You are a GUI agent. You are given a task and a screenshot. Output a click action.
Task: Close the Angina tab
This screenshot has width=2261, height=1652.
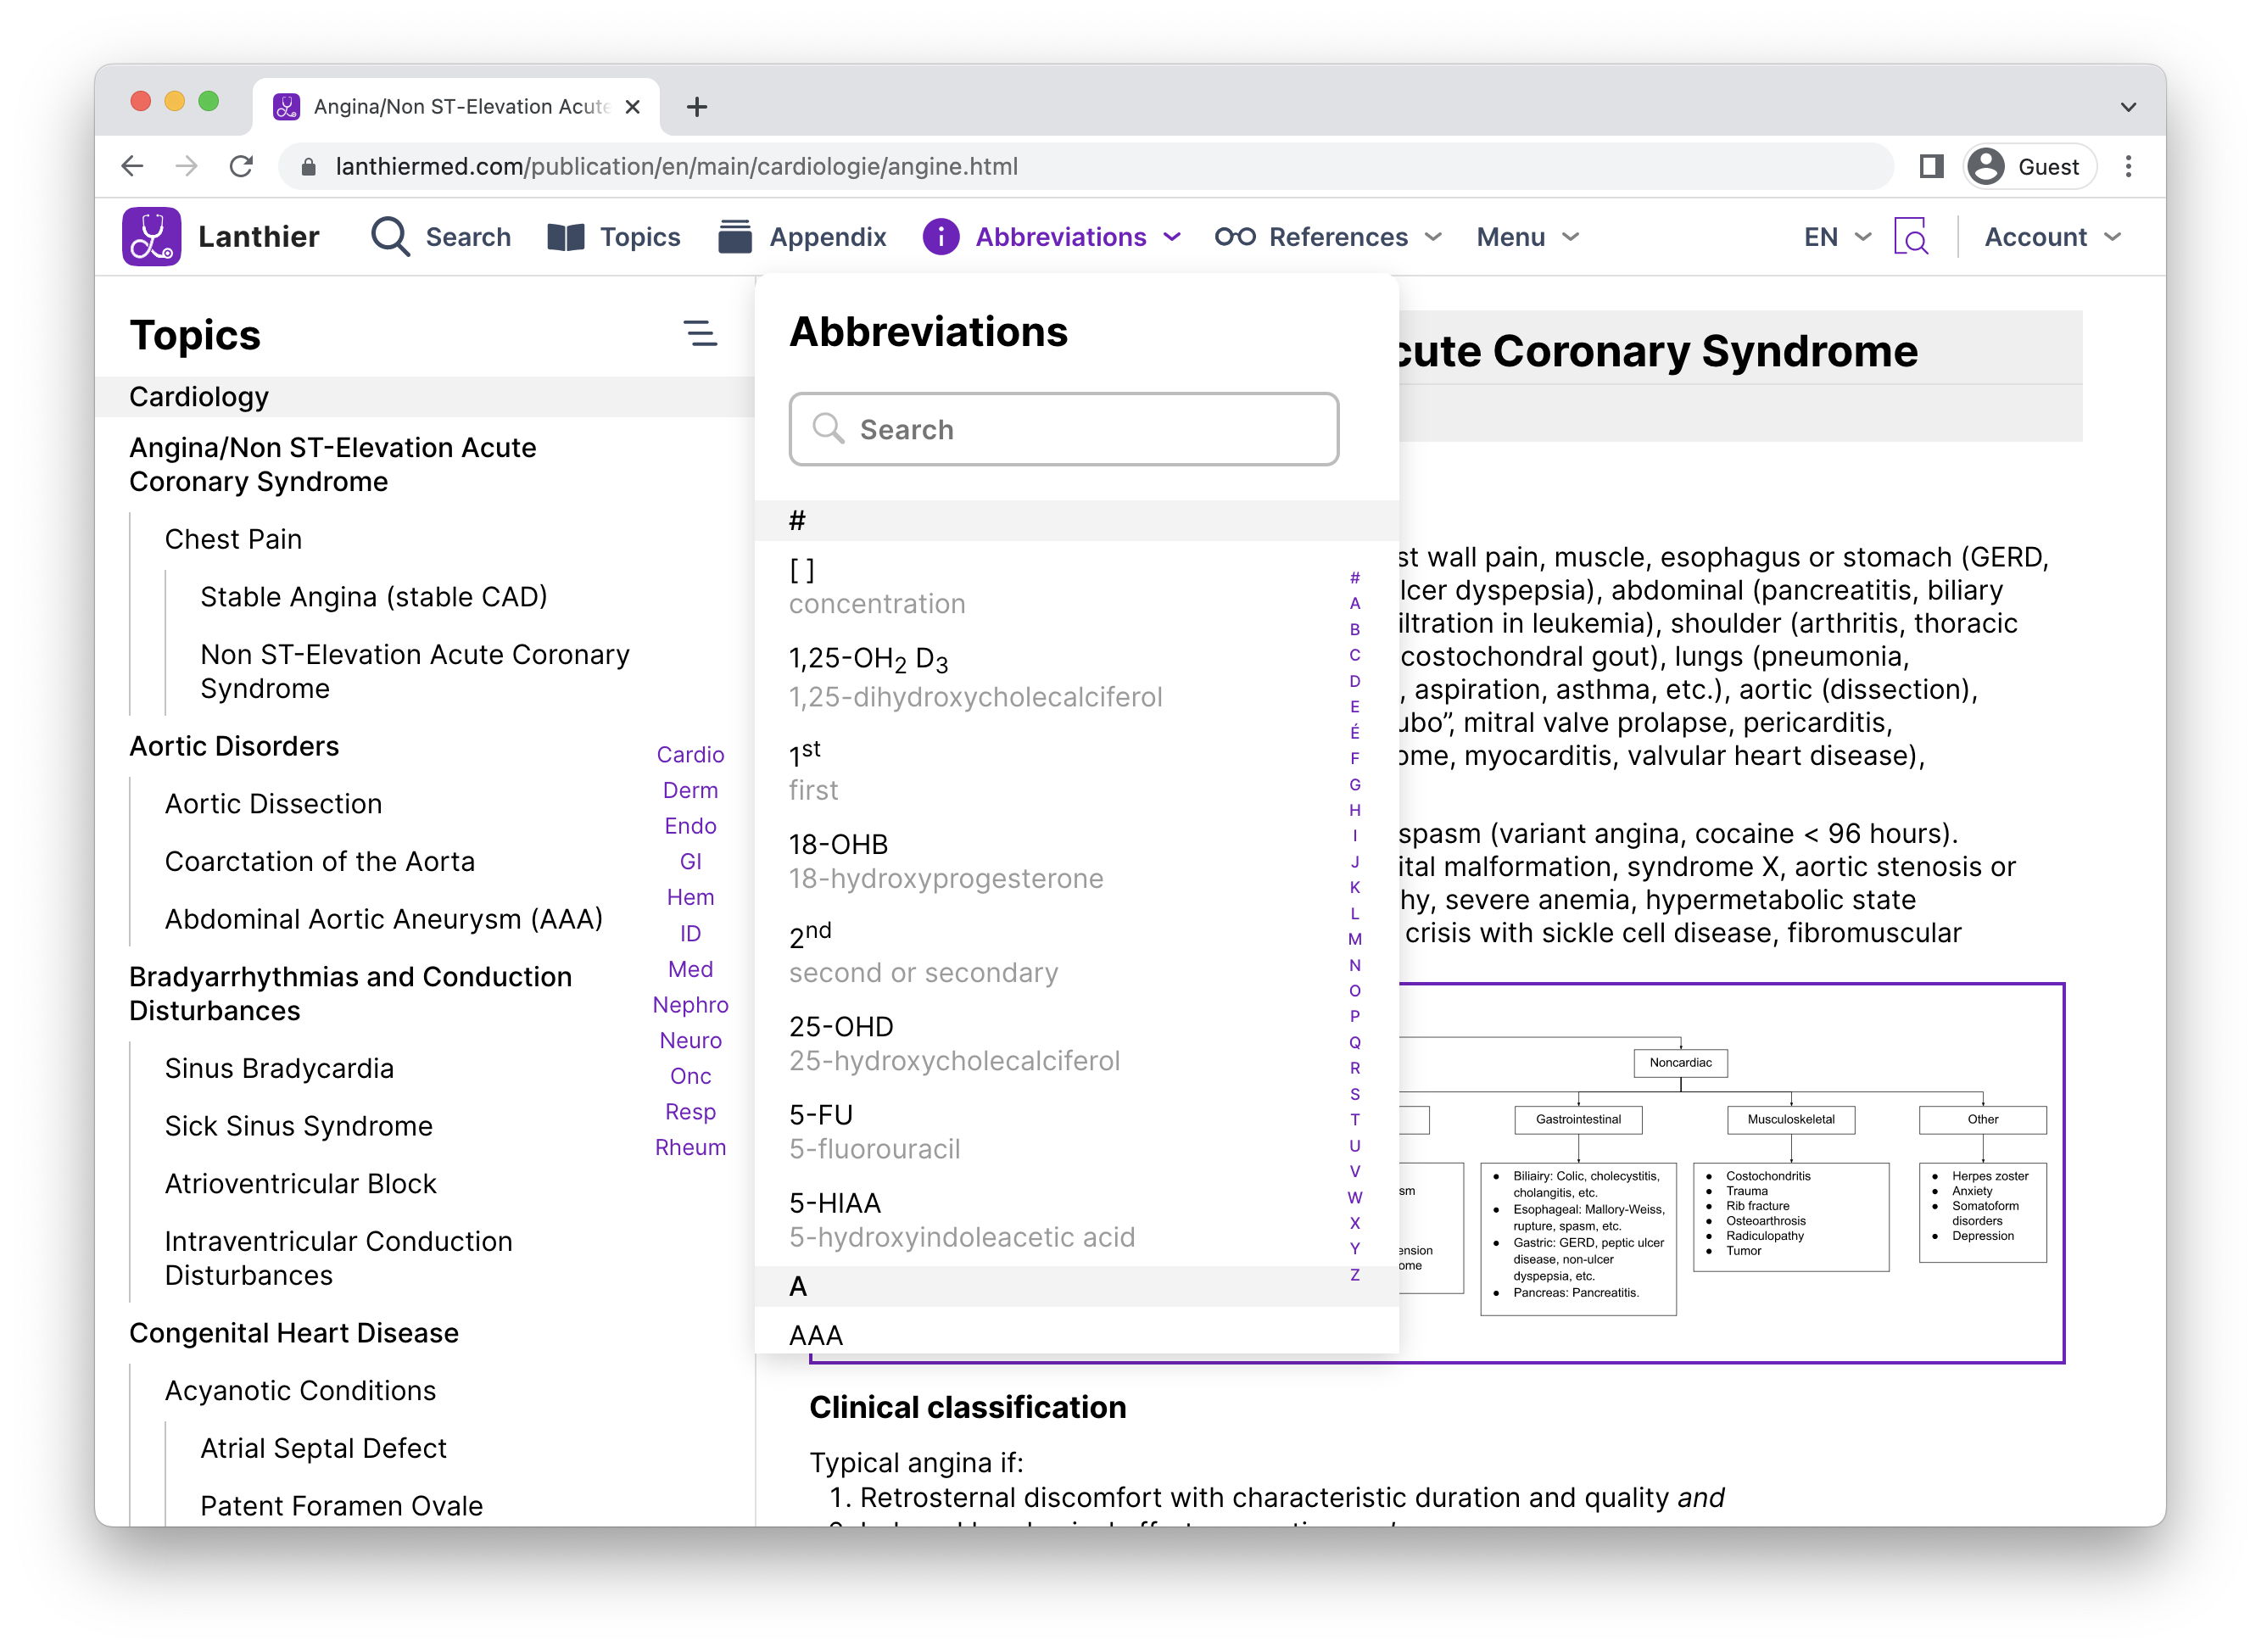click(x=632, y=107)
